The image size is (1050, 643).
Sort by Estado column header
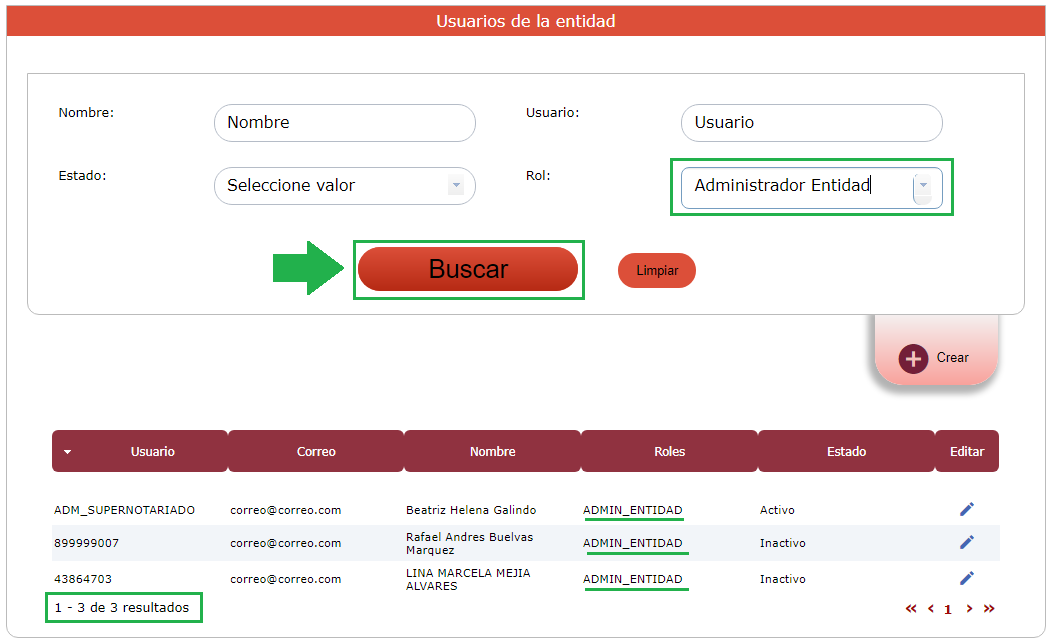(x=846, y=451)
